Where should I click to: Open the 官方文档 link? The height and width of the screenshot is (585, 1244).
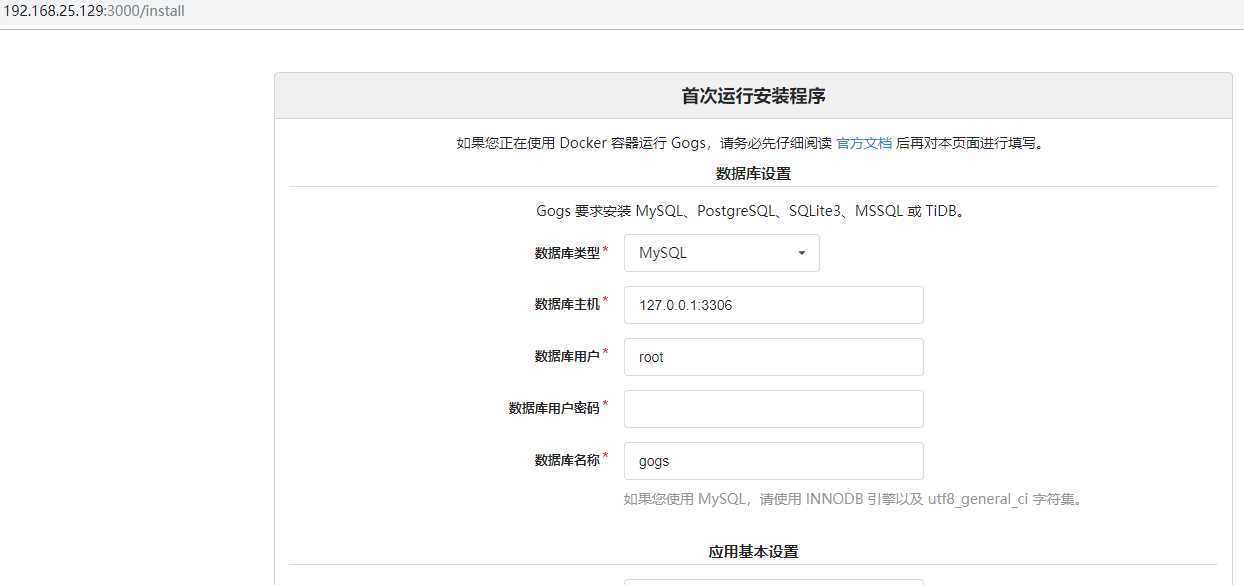[864, 143]
